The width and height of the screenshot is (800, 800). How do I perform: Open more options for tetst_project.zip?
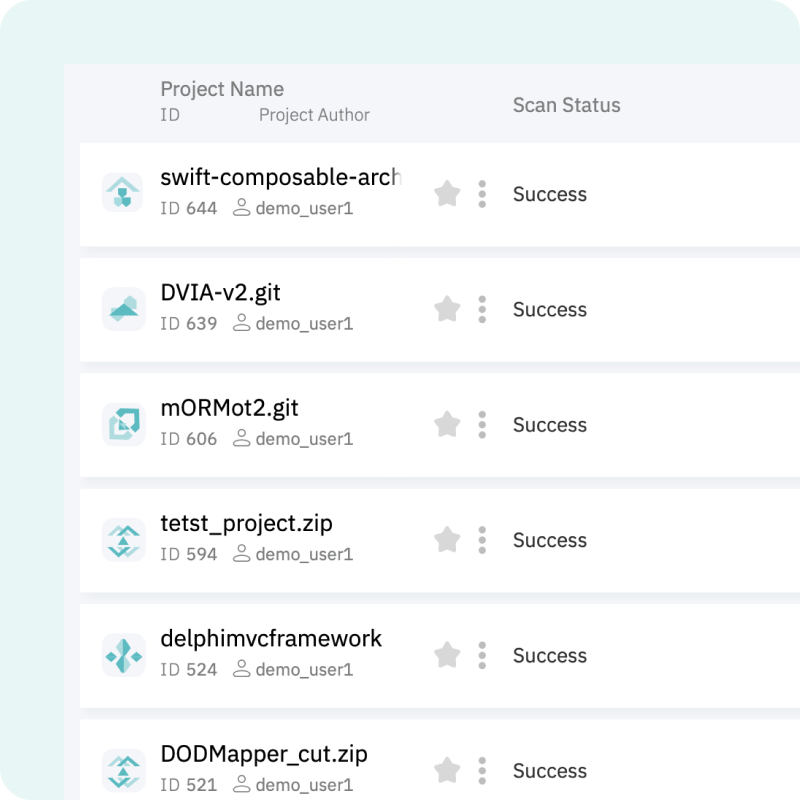pyautogui.click(x=482, y=540)
